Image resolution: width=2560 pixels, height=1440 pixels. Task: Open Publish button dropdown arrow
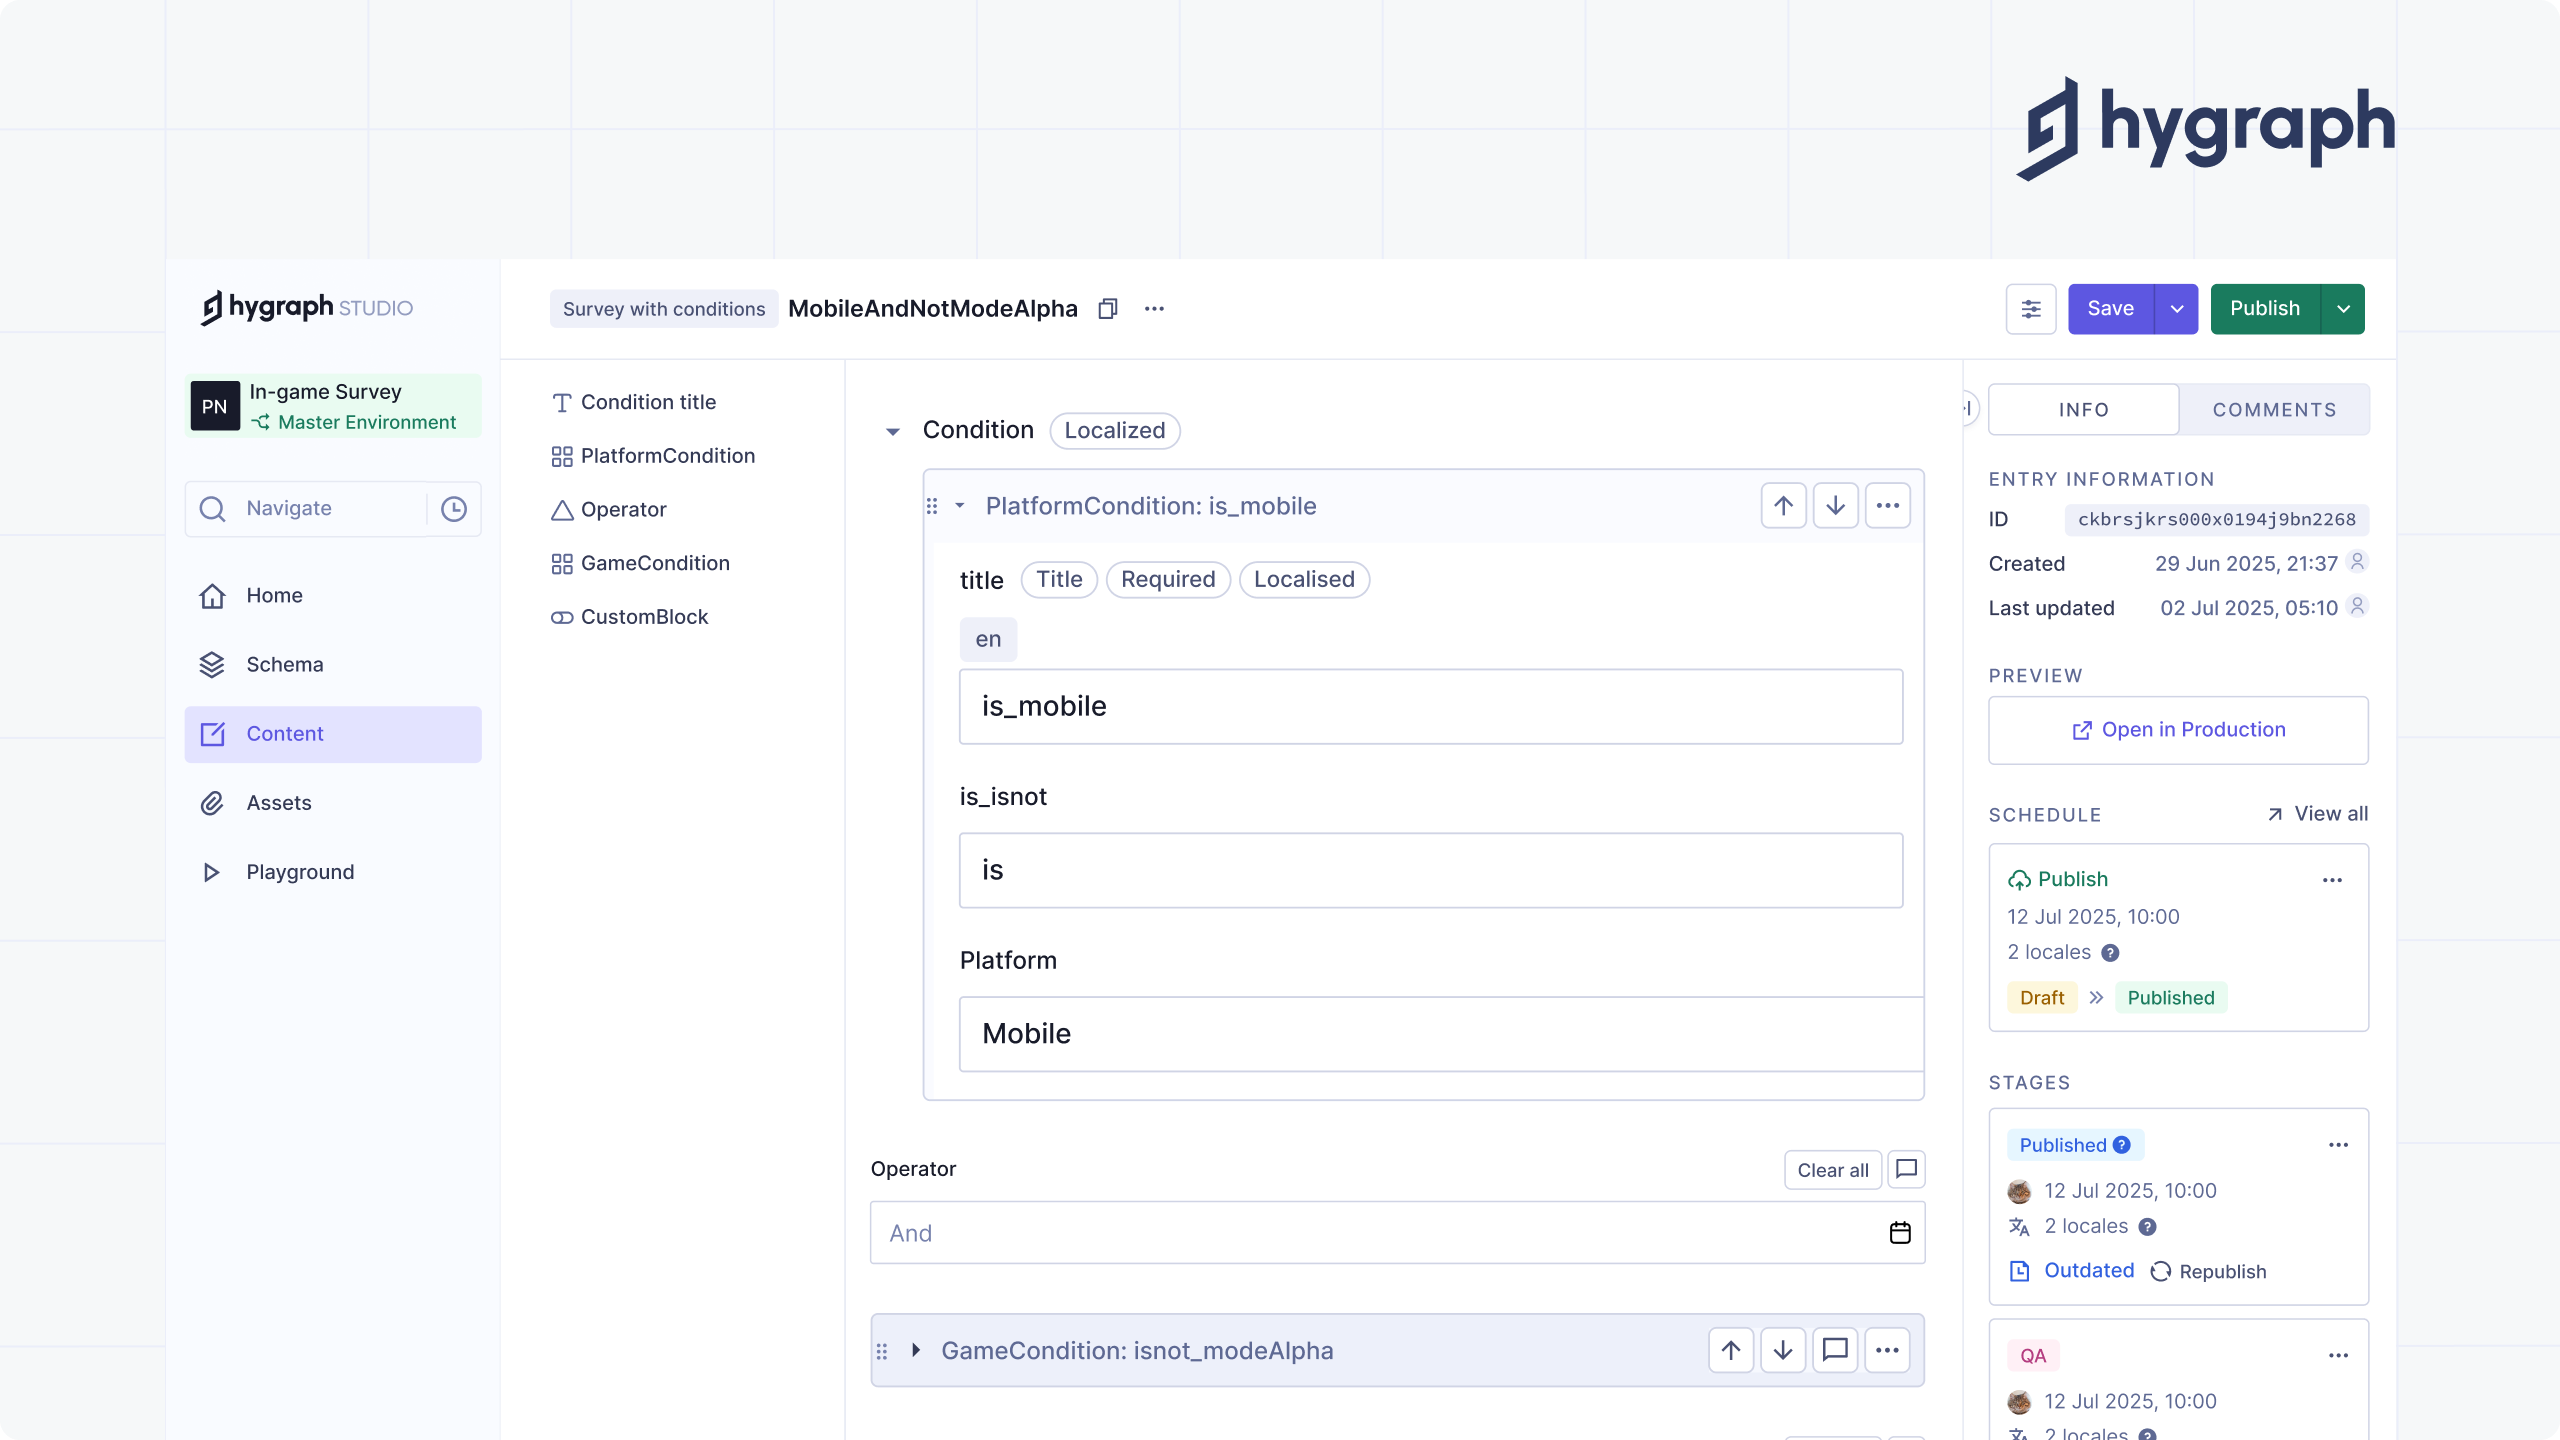coord(2343,309)
